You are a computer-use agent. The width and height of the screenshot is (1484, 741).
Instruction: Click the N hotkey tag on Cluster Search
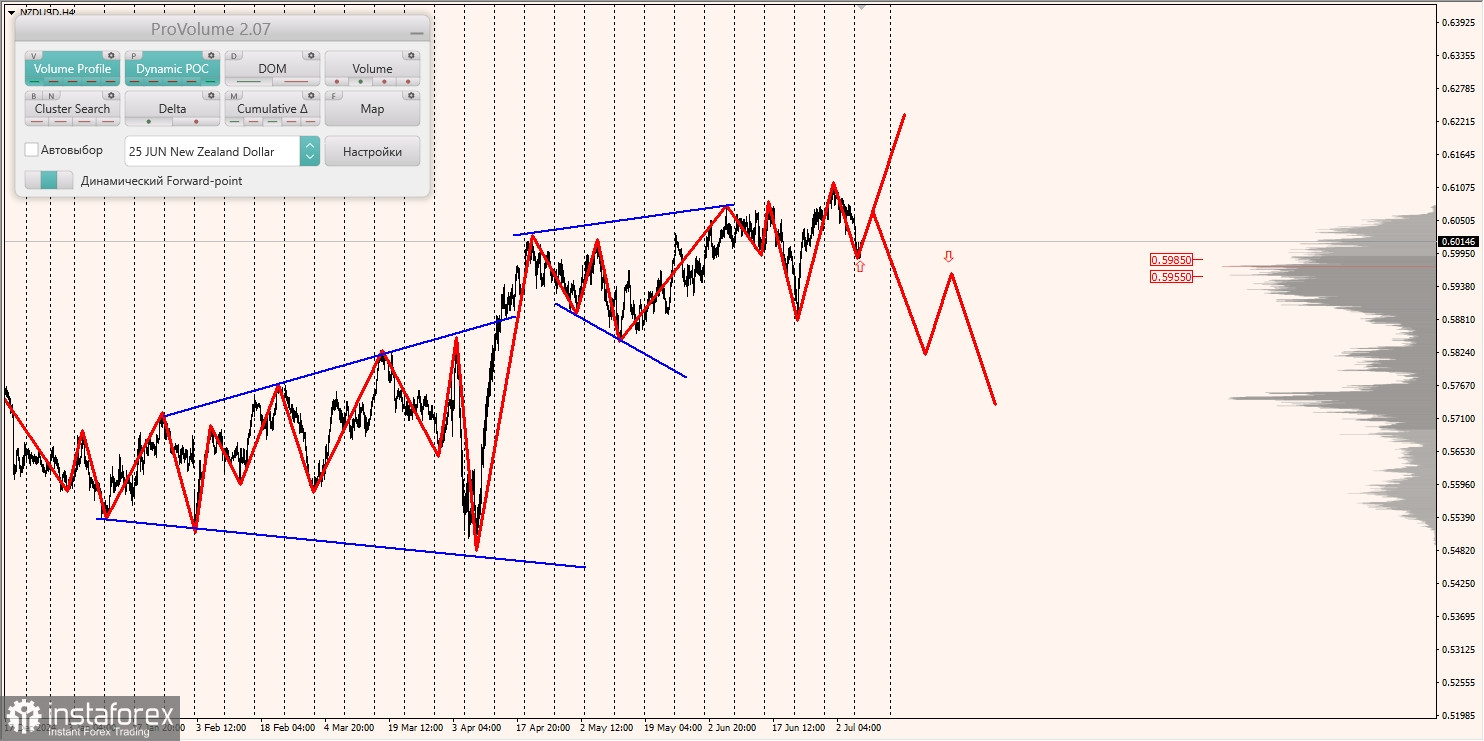click(50, 96)
